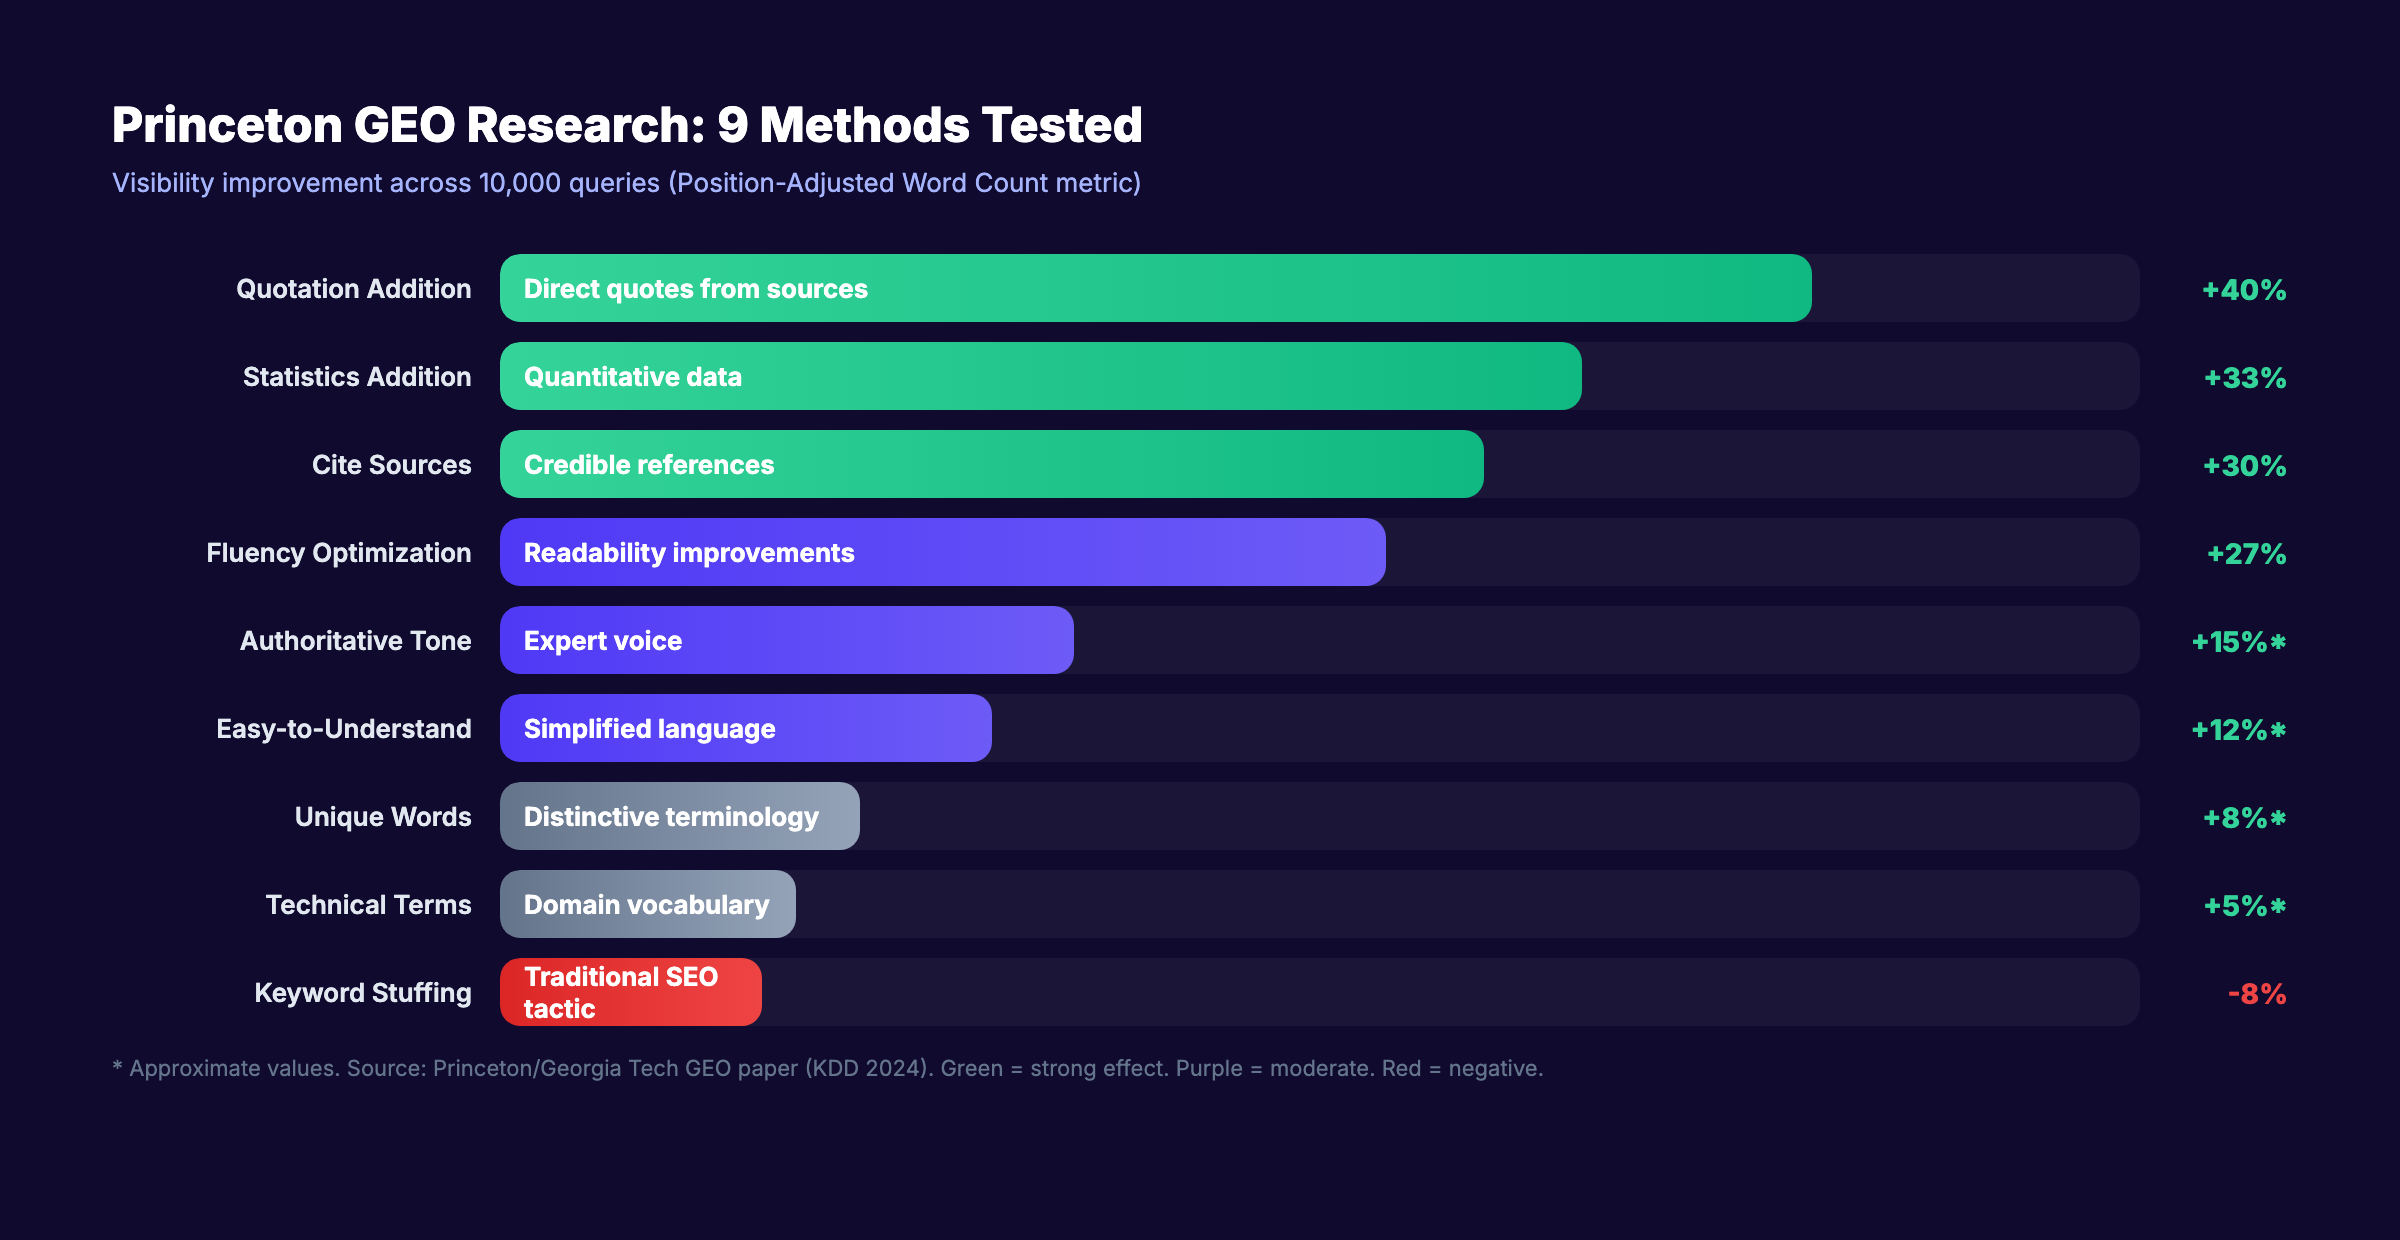Click the Cite Sources green bar

click(990, 464)
